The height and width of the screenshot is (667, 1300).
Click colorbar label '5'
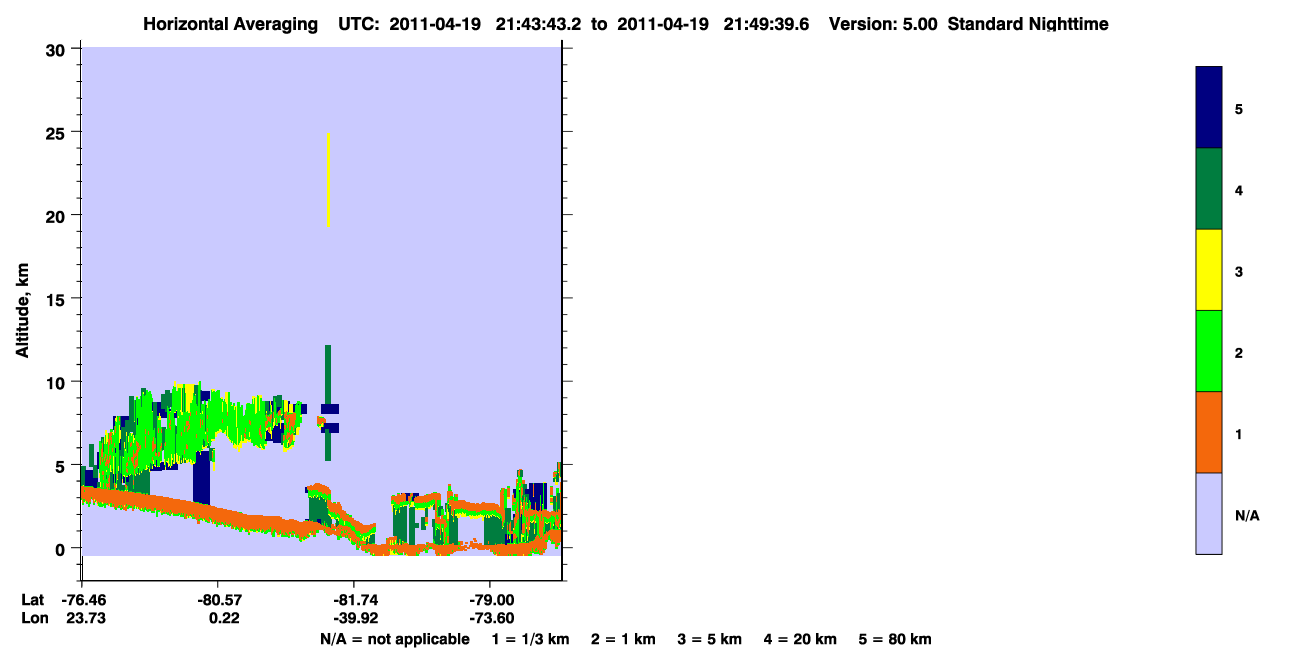pyautogui.click(x=1239, y=109)
